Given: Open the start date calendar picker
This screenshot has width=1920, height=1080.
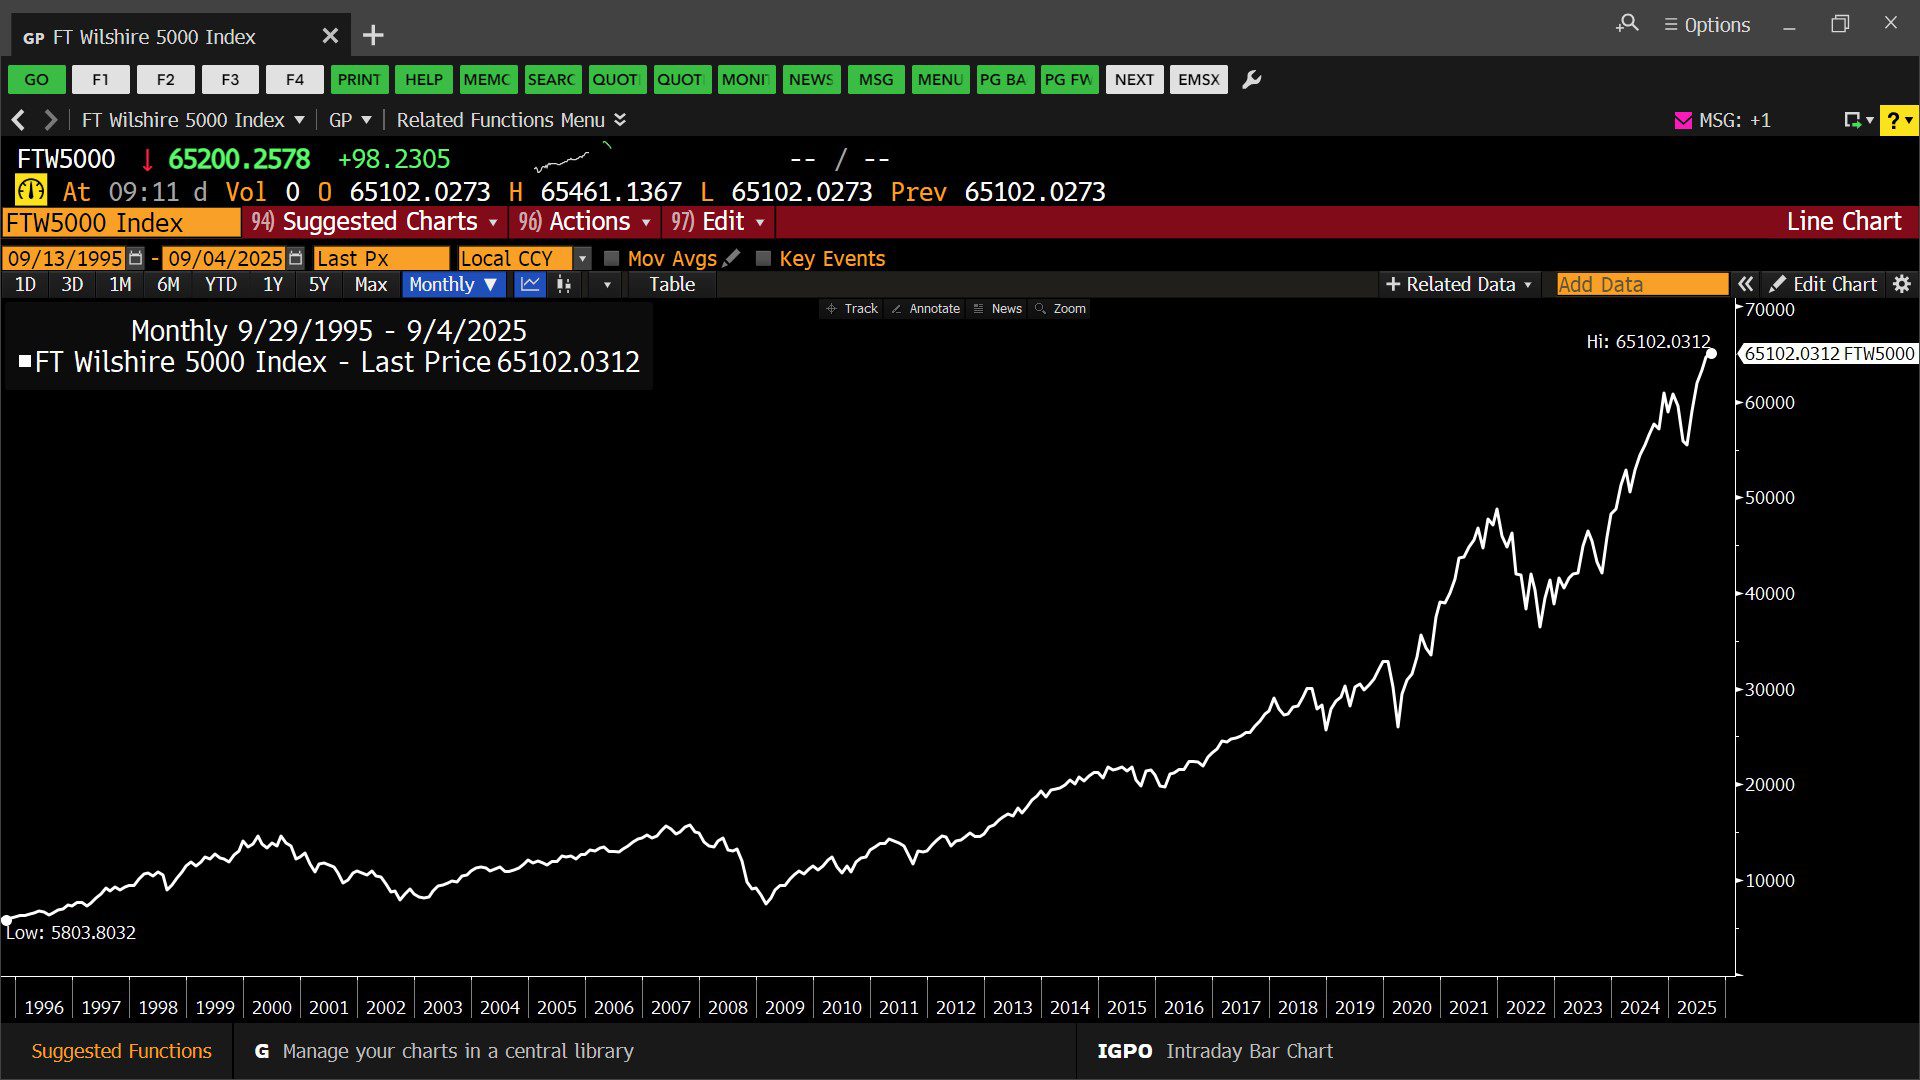Looking at the screenshot, I should (x=136, y=258).
